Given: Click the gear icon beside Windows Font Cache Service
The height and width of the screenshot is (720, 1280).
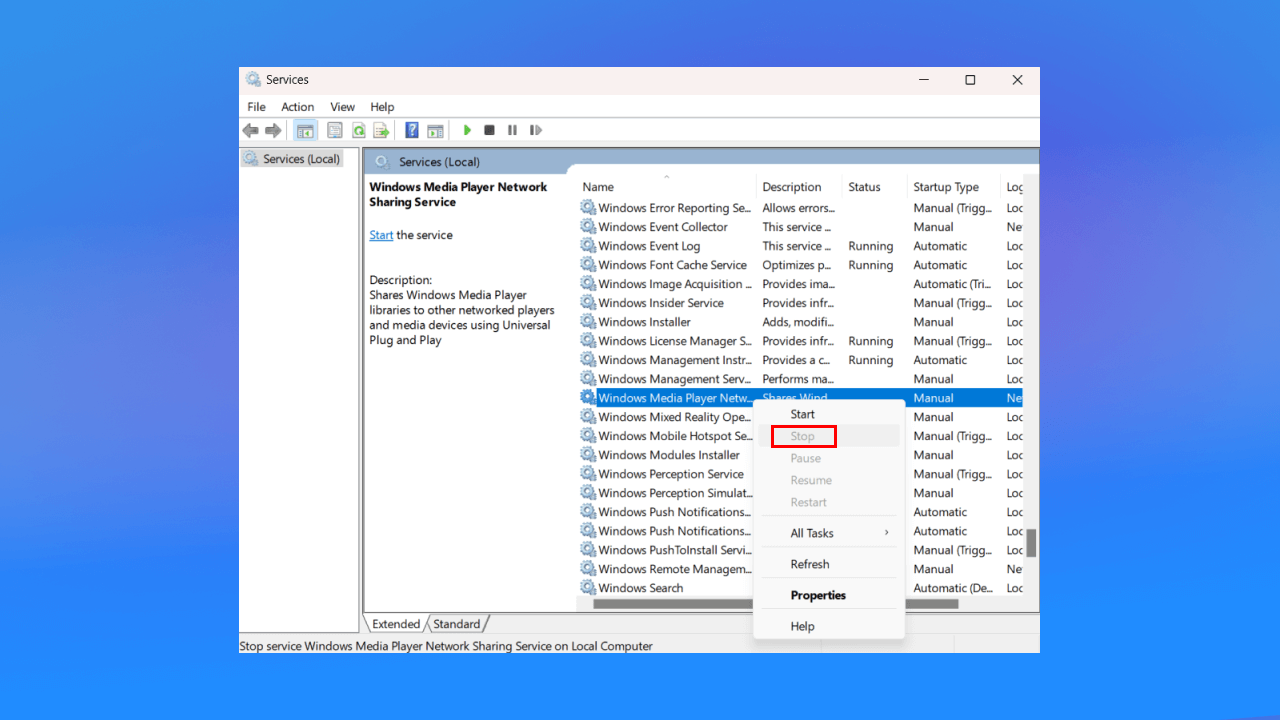Looking at the screenshot, I should tap(588, 265).
